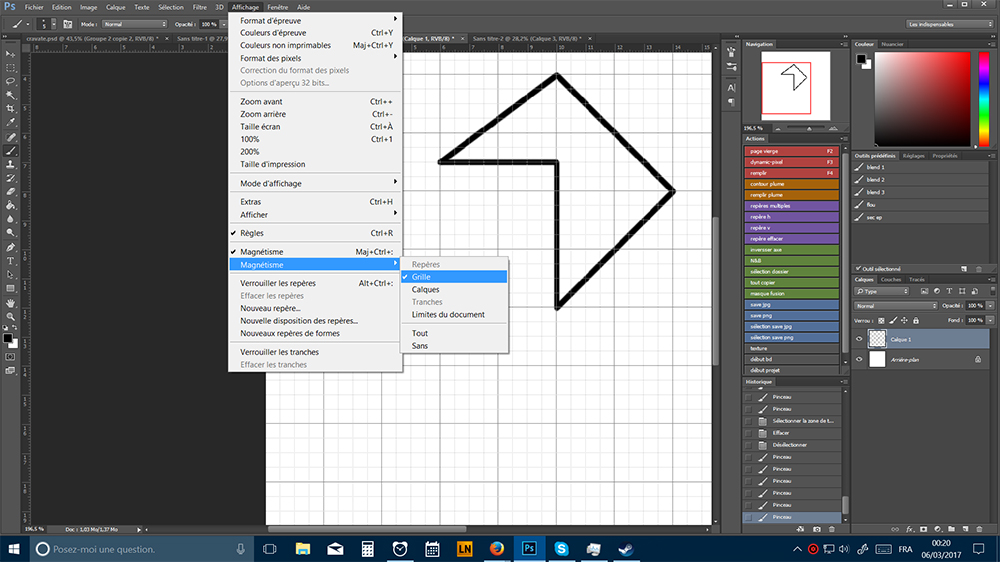Hide the Calque 1 layer with its eye
The width and height of the screenshot is (1000, 562).
(859, 339)
